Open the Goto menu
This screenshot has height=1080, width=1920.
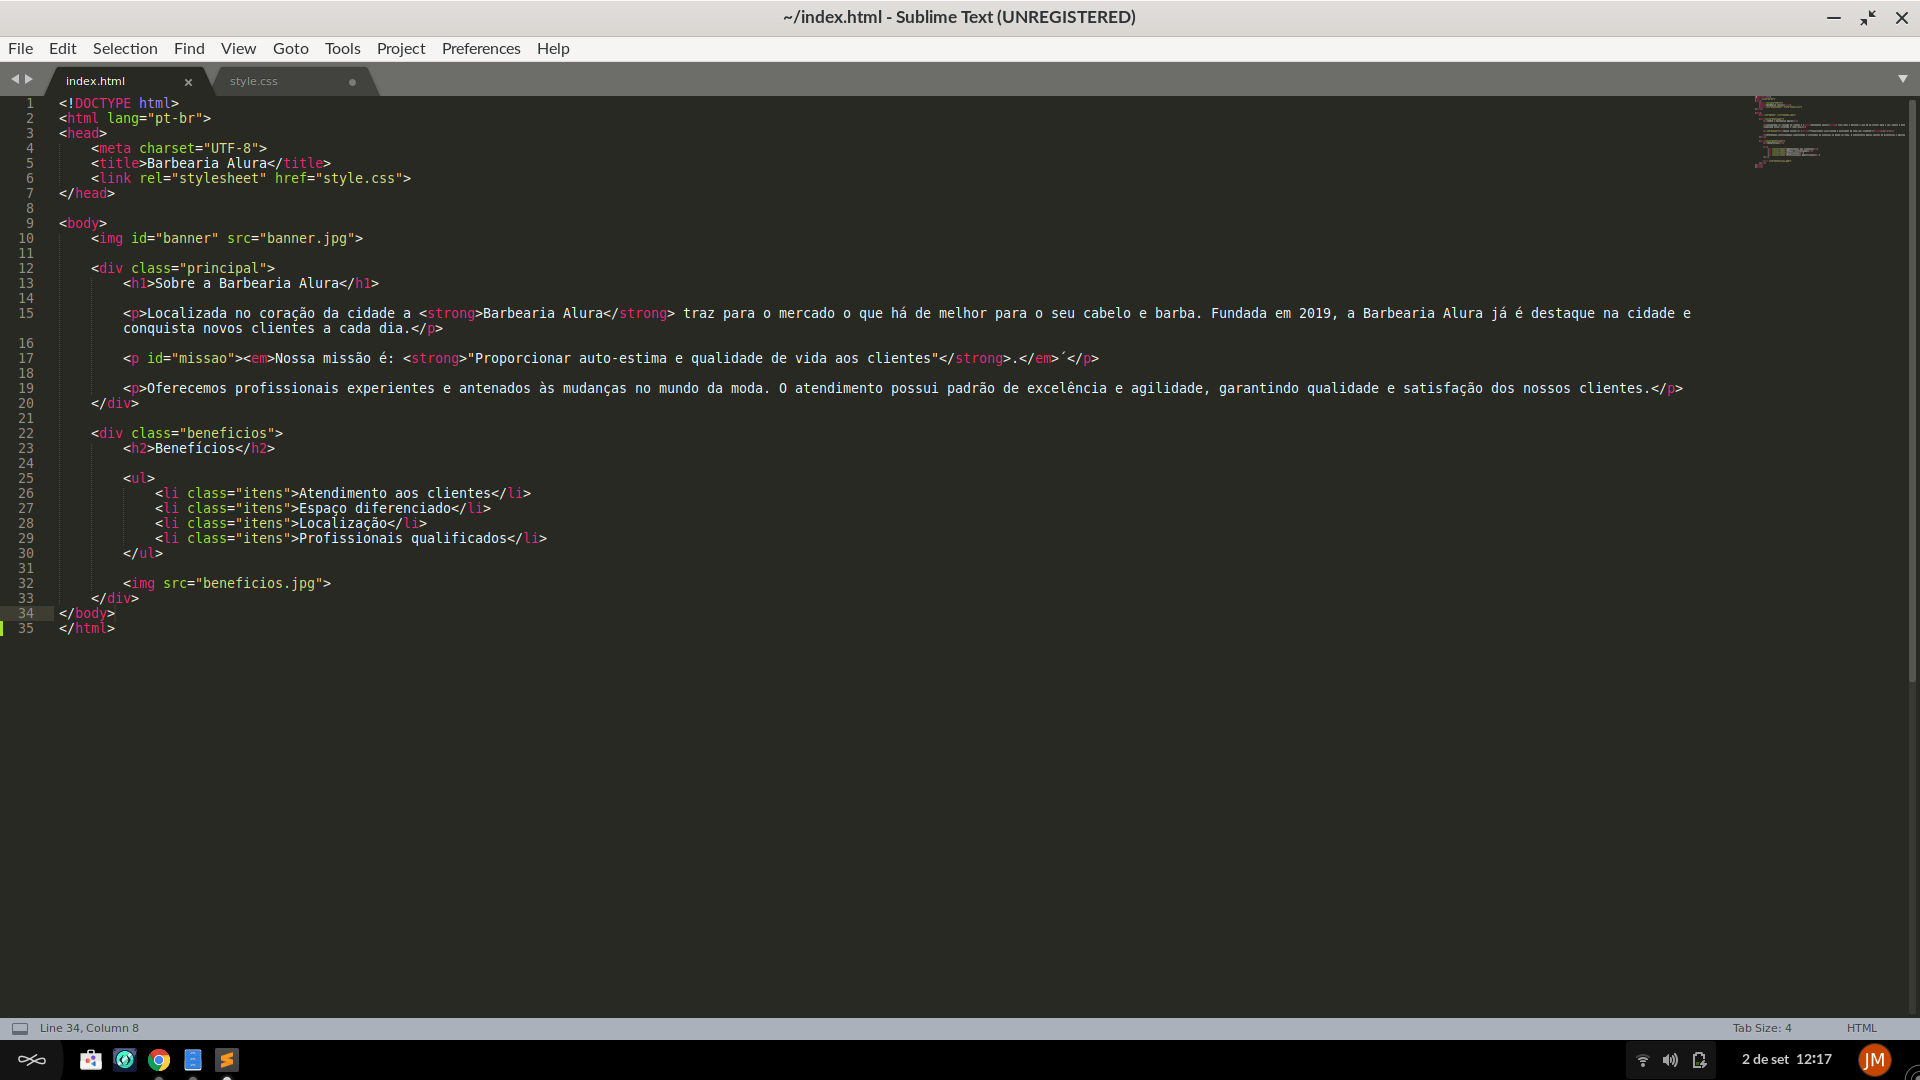tap(291, 48)
